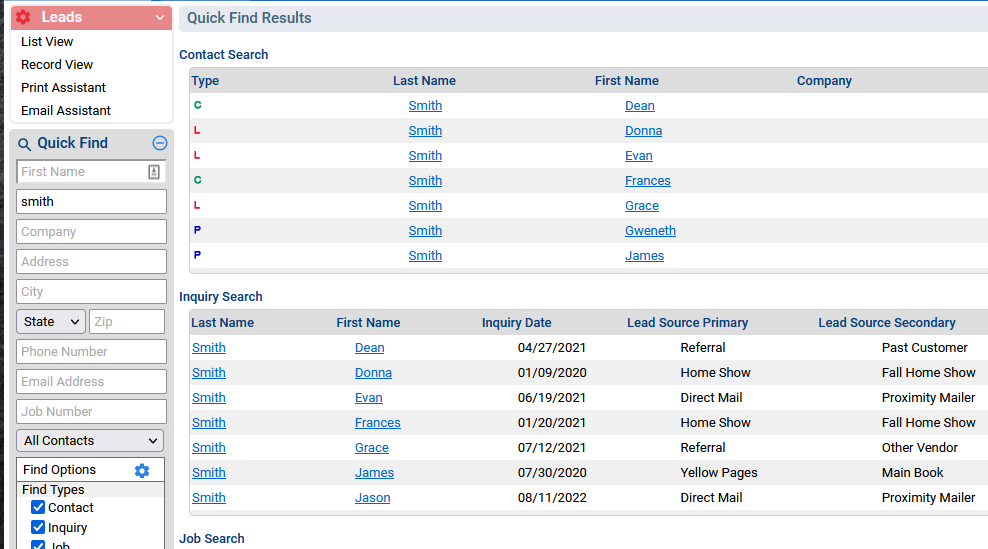Click the Leads gear icon
988x549 pixels.
point(23,17)
